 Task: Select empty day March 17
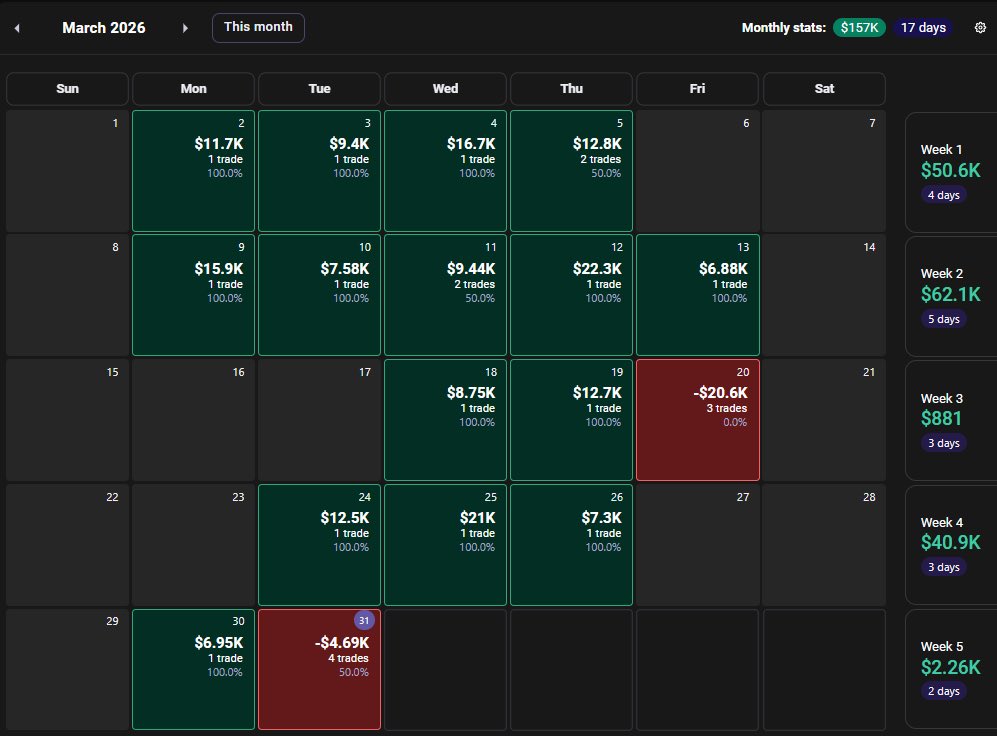click(319, 420)
